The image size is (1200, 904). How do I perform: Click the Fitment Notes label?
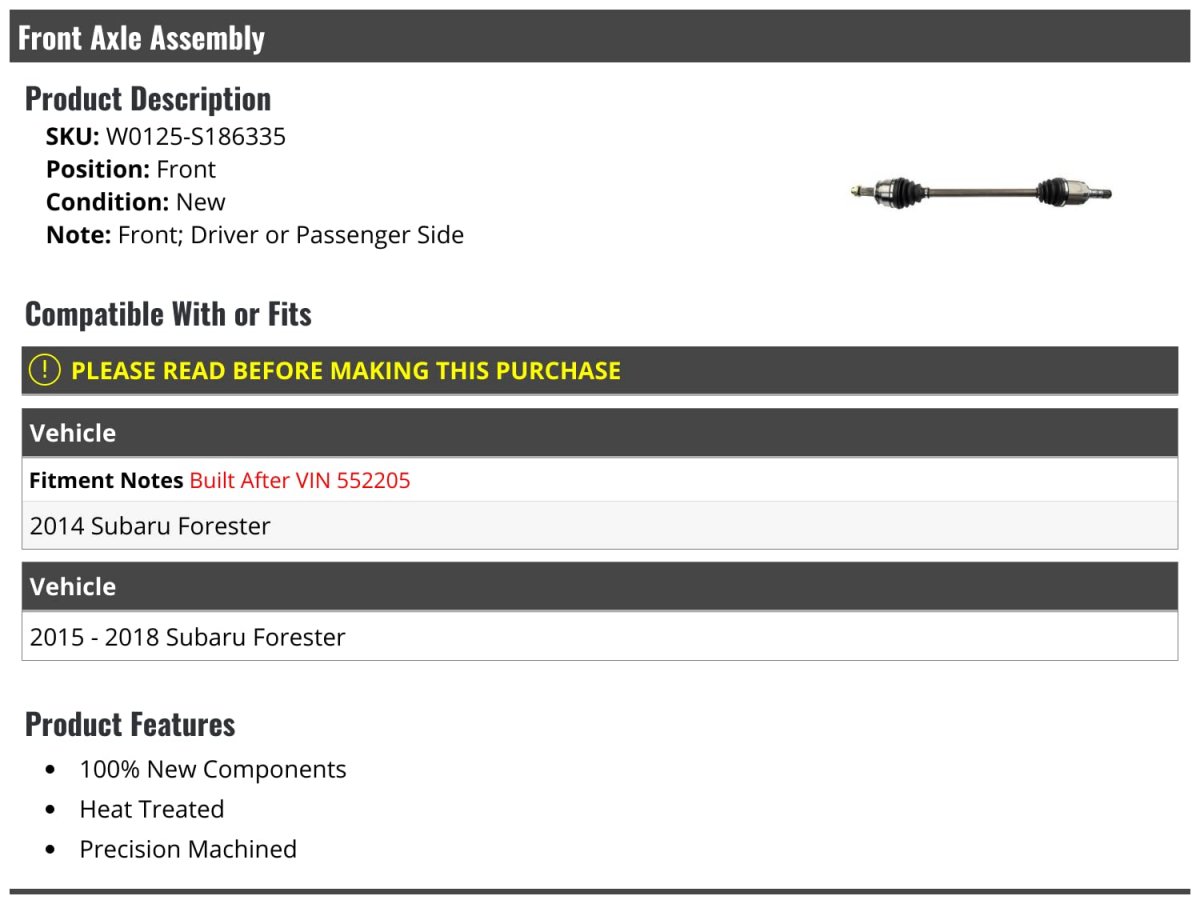tap(106, 480)
